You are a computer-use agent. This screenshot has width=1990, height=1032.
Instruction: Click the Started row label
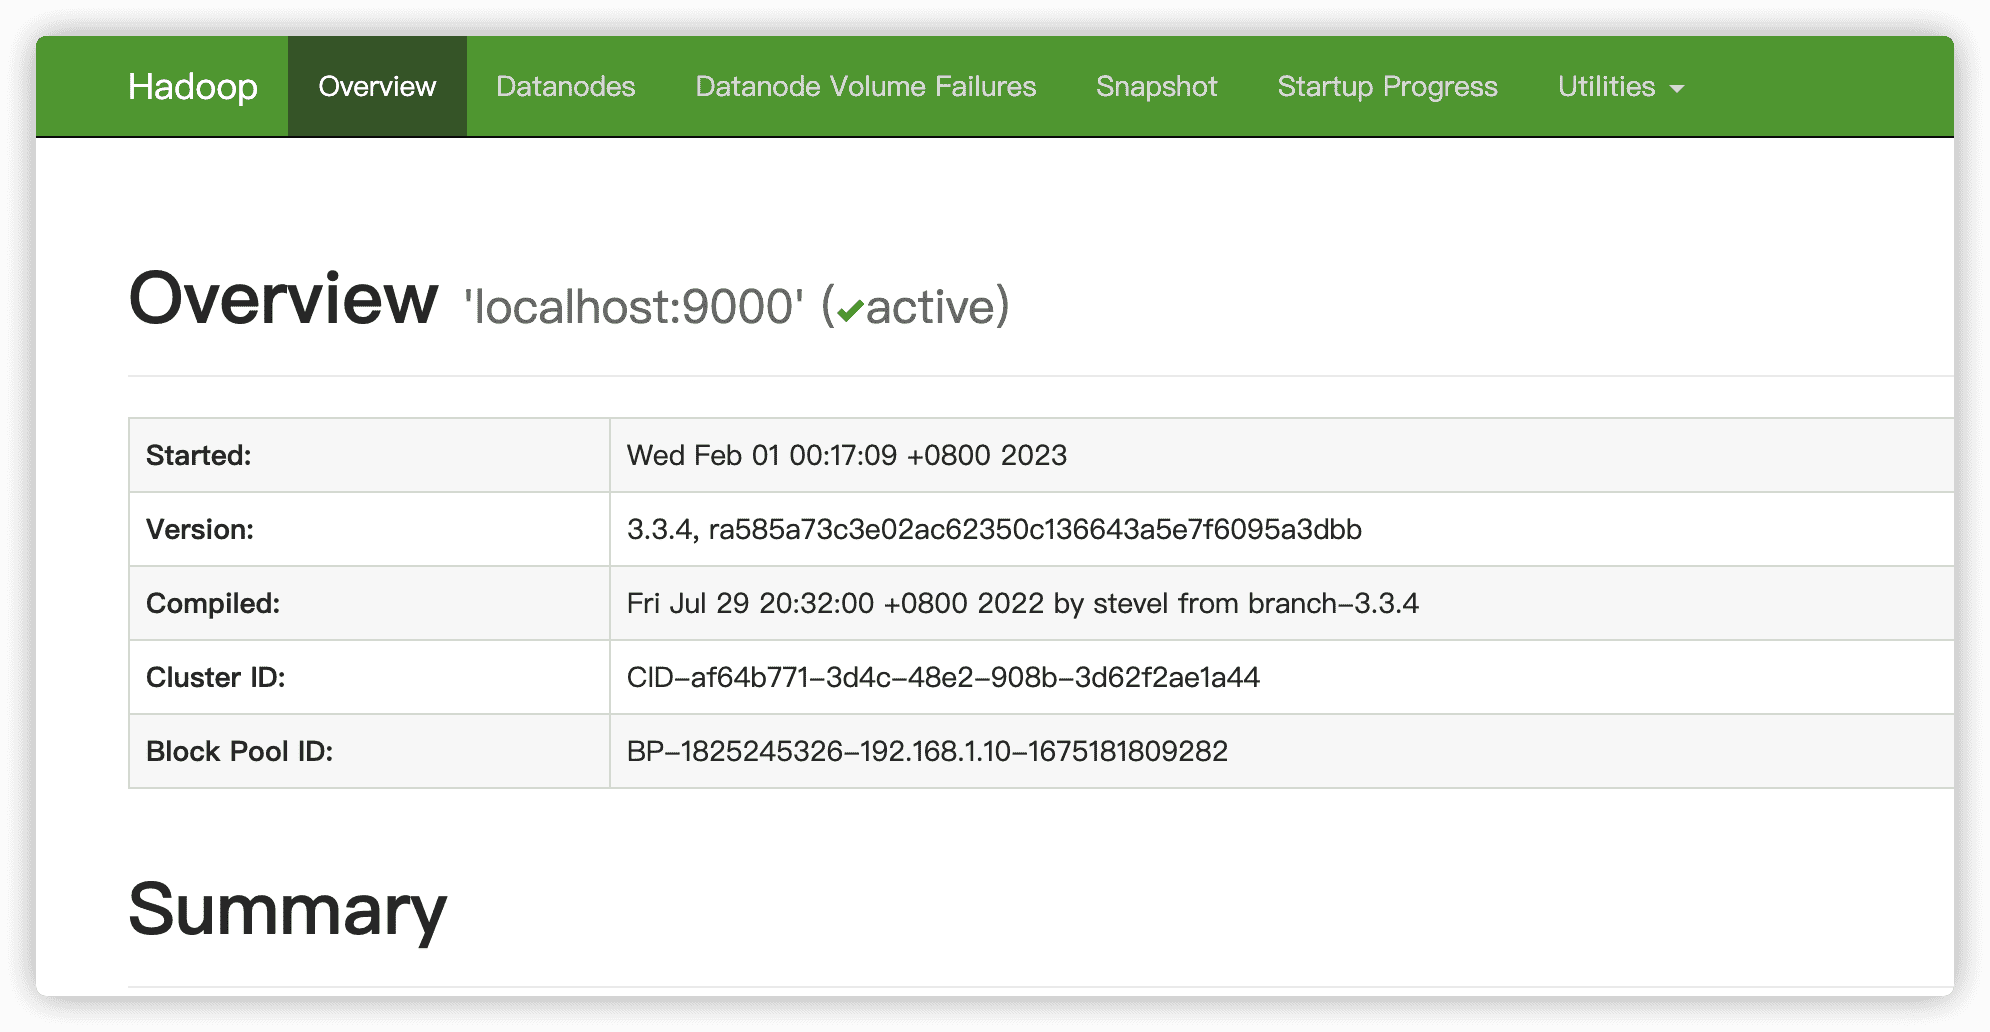click(199, 456)
